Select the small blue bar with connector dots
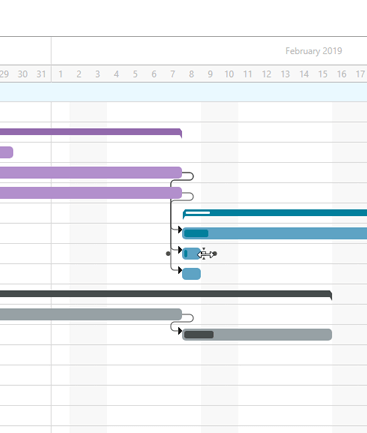 point(191,254)
